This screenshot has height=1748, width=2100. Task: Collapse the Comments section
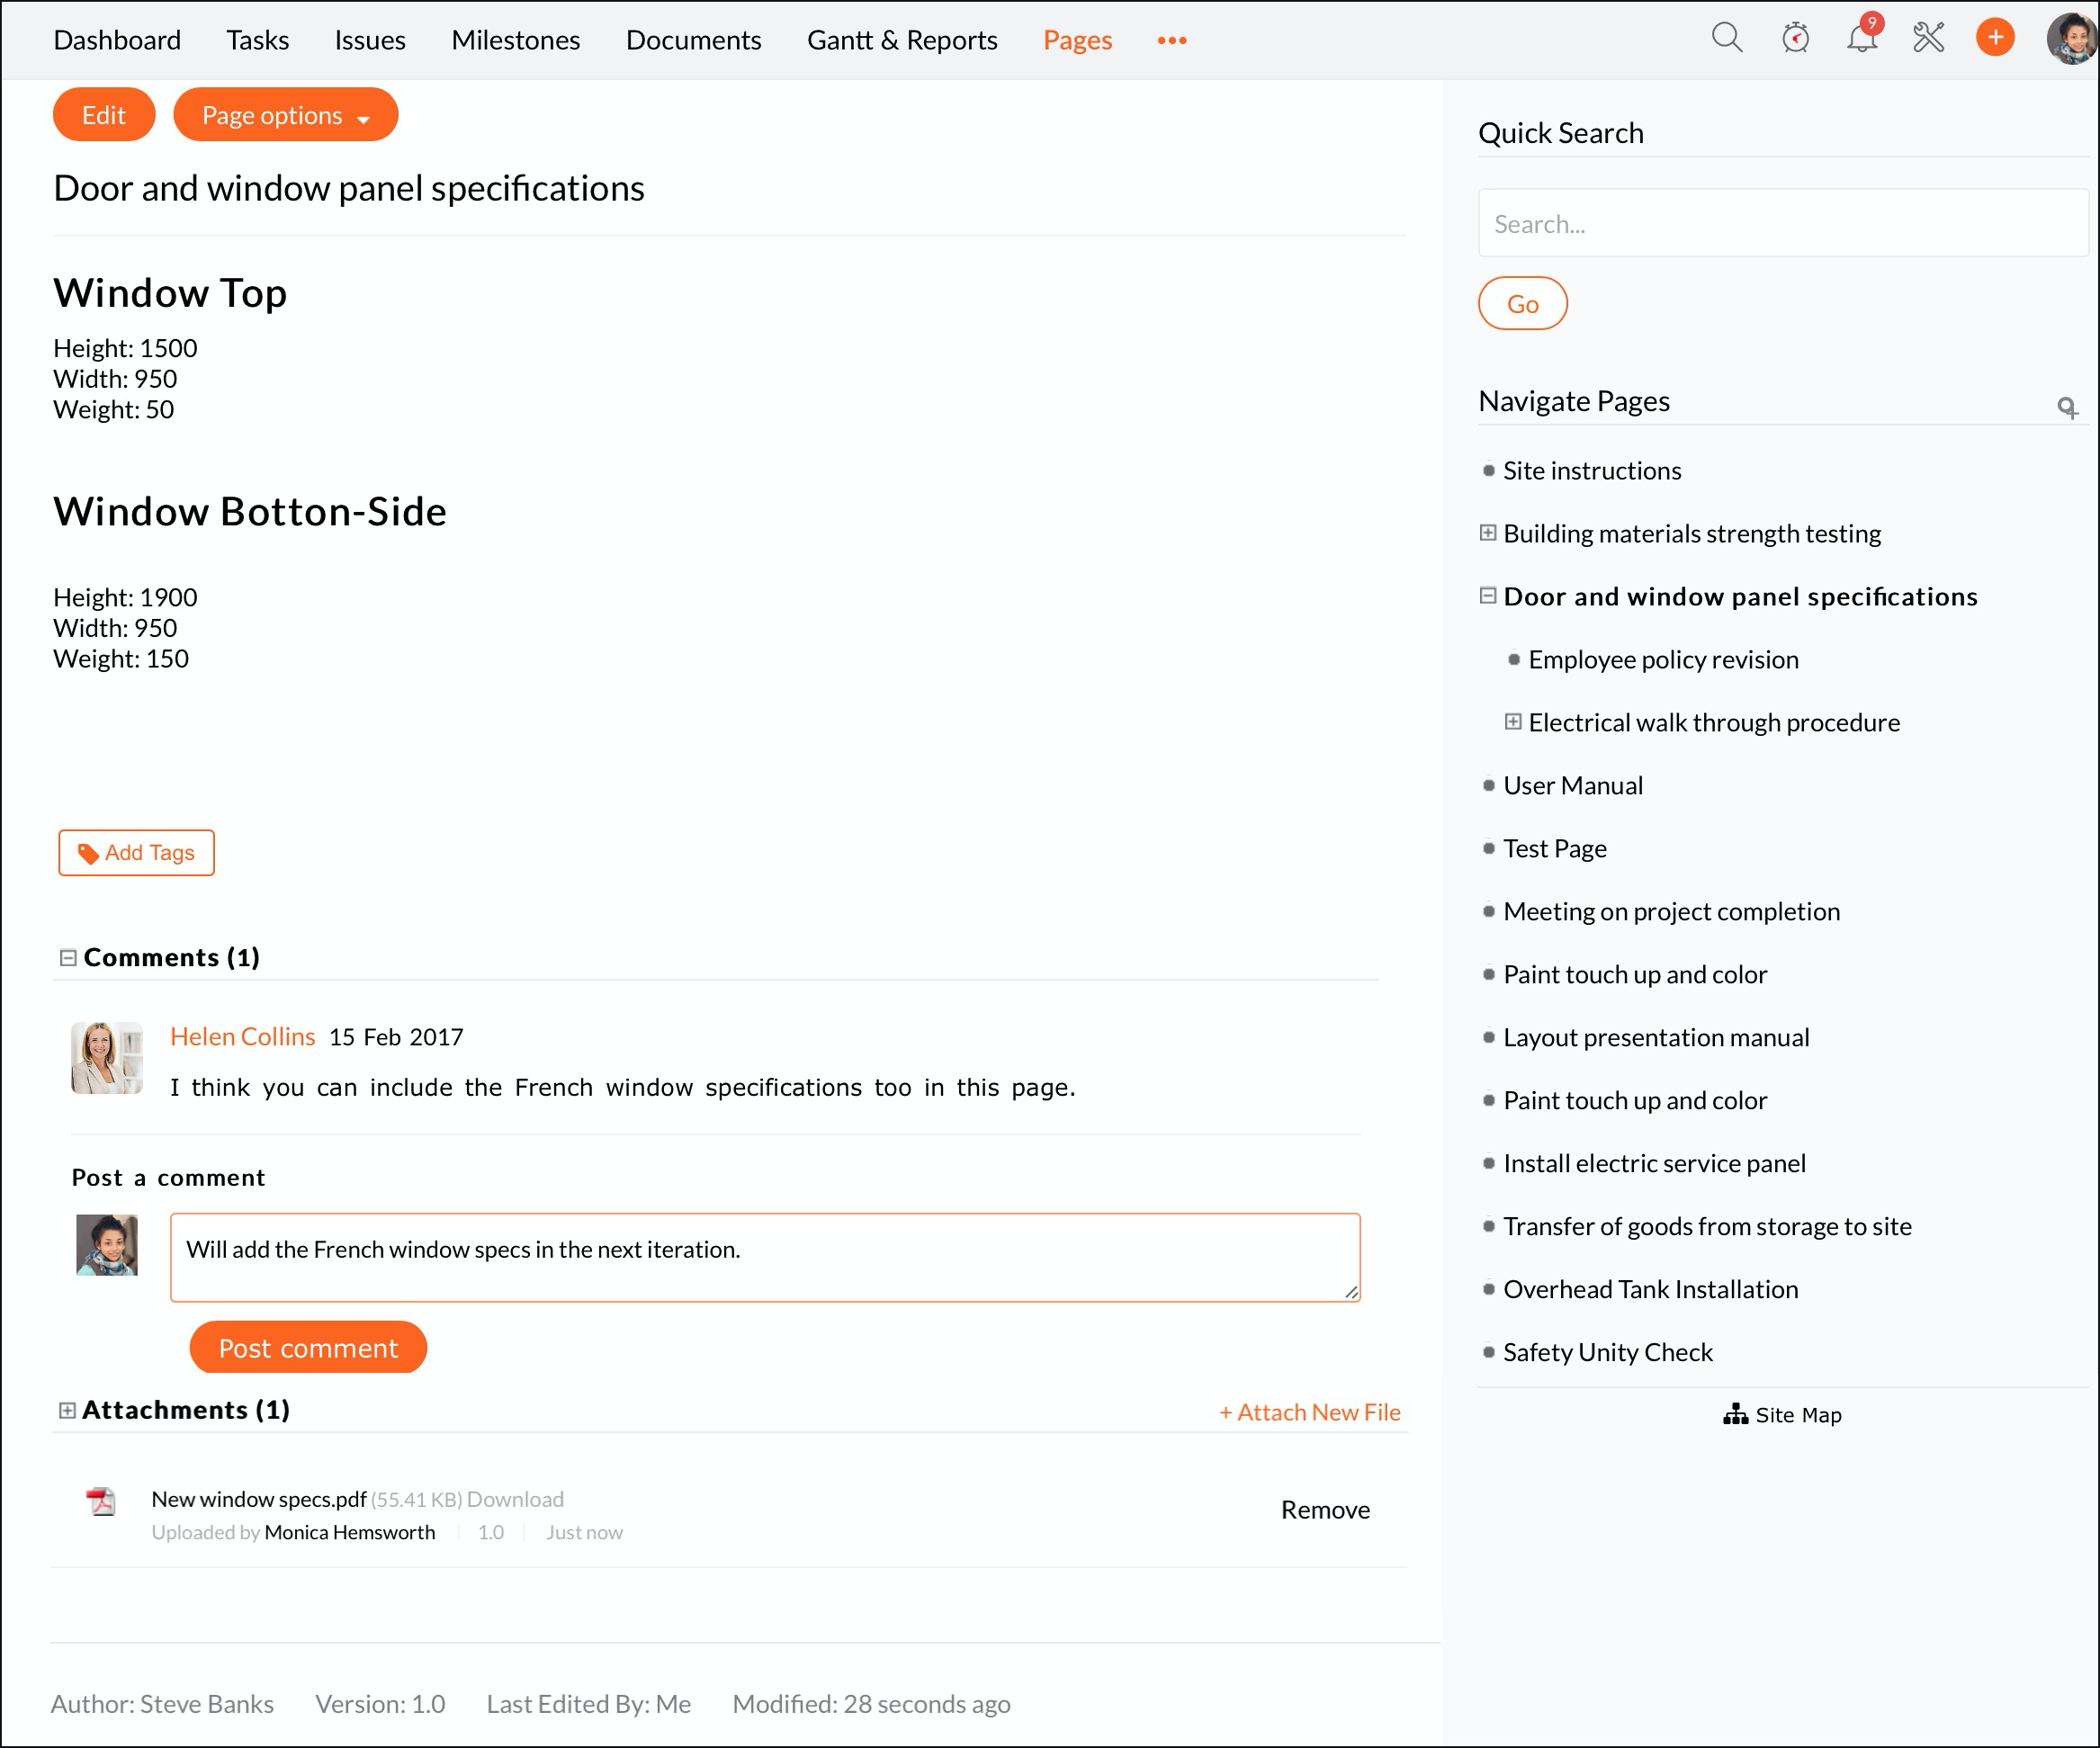(x=68, y=957)
